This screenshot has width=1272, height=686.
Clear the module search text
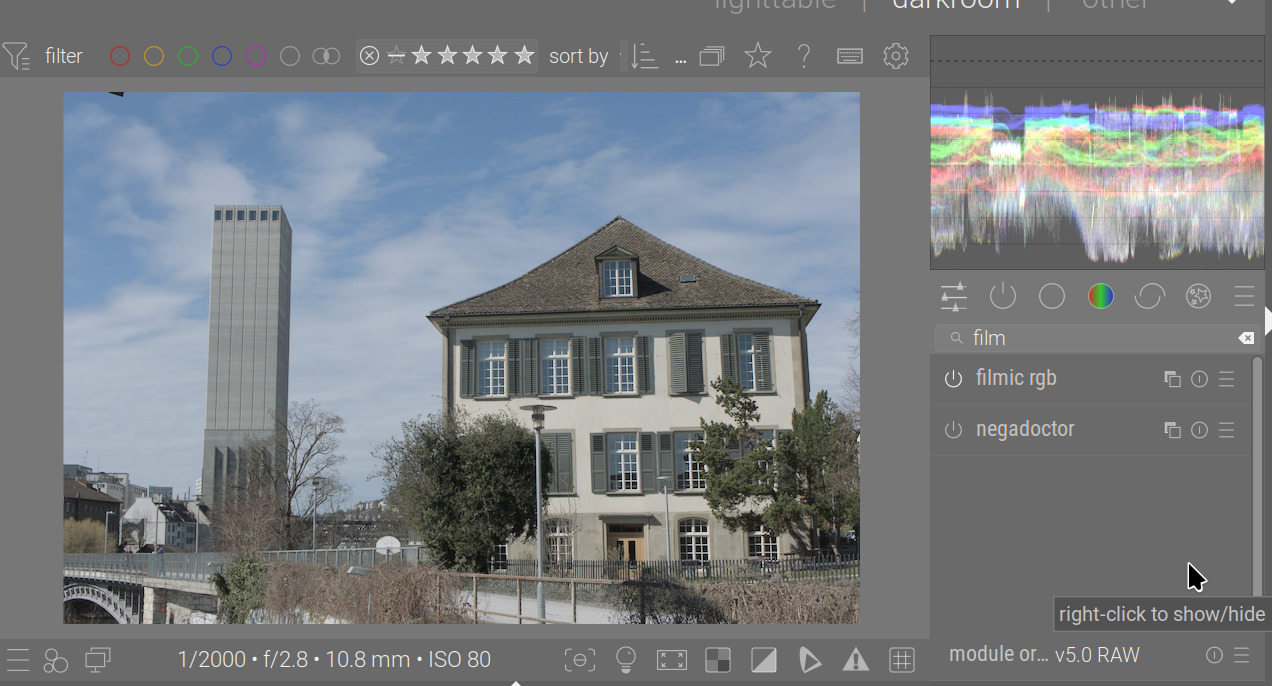point(1246,338)
